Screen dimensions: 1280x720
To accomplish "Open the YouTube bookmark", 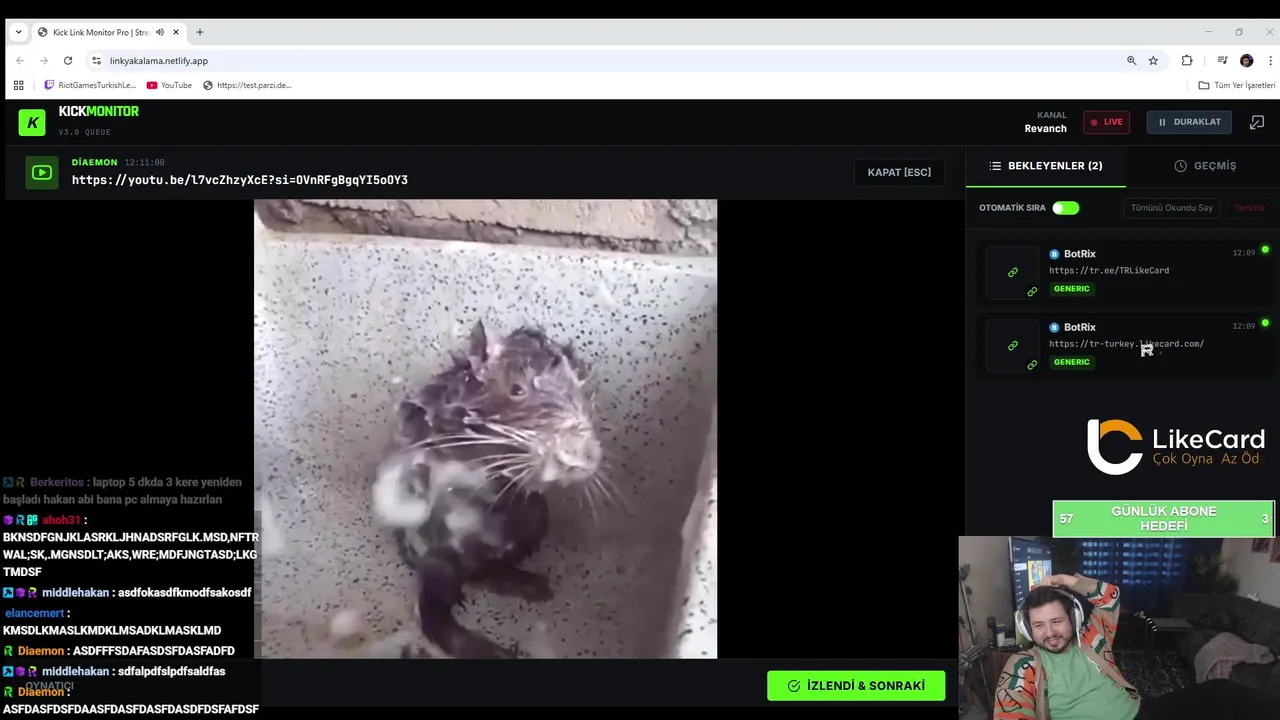I will 169,85.
